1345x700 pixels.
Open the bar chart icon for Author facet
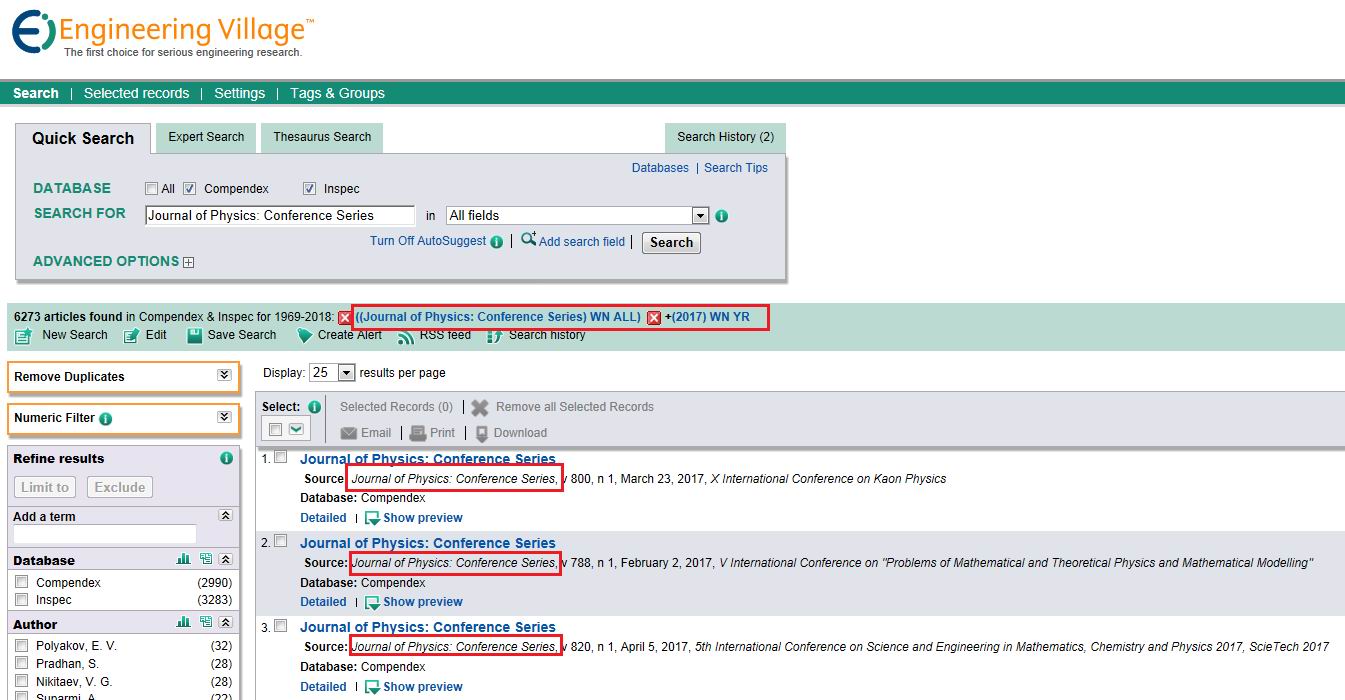[184, 622]
